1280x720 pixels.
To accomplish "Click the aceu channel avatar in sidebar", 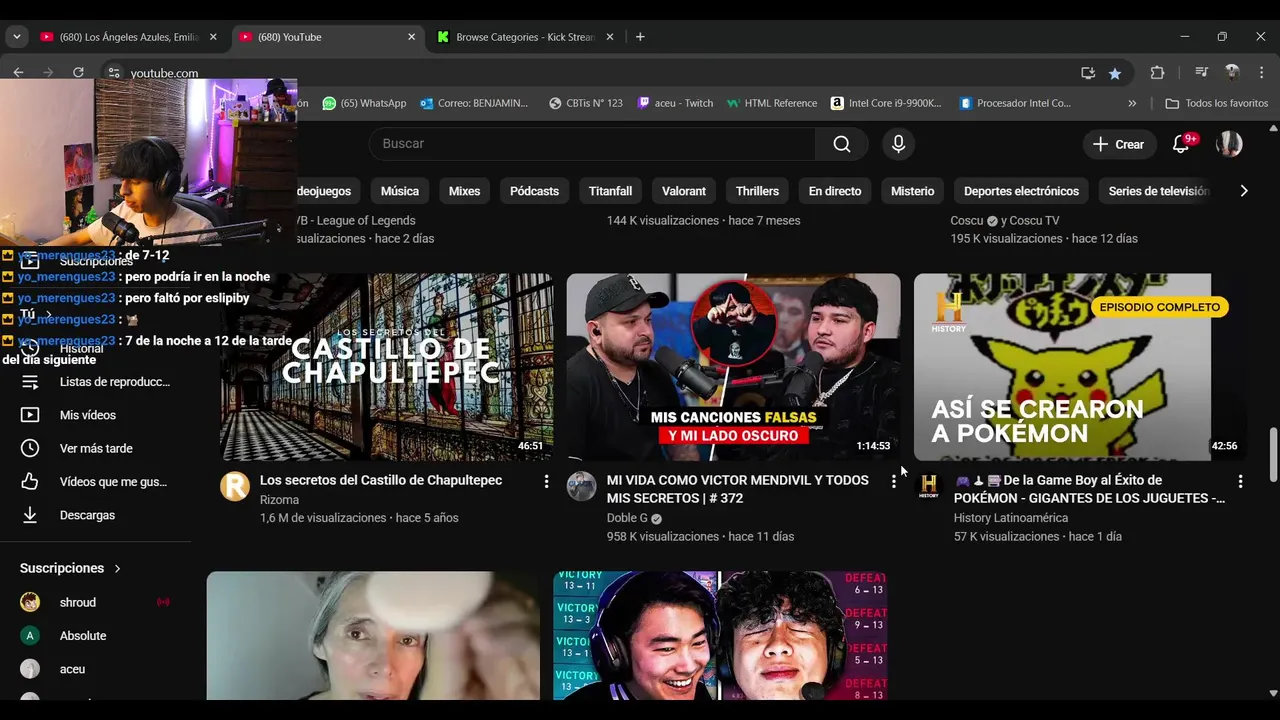I will point(30,669).
